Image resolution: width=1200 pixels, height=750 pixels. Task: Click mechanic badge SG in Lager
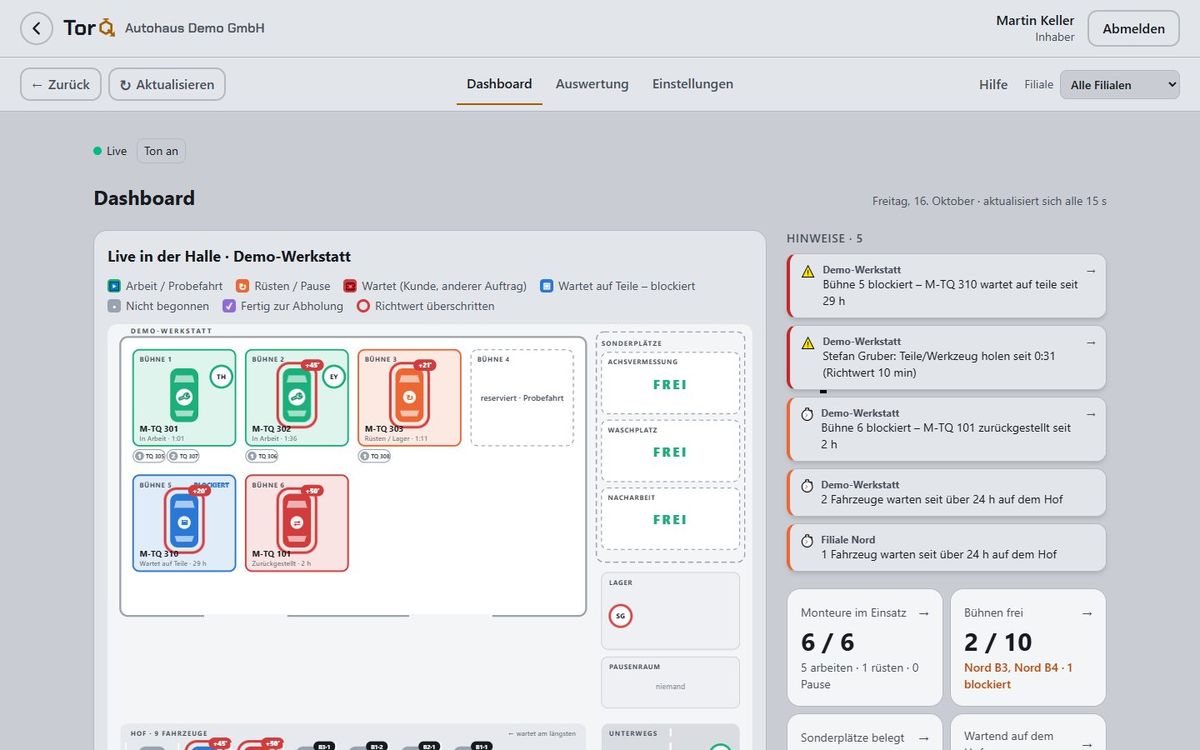[620, 616]
